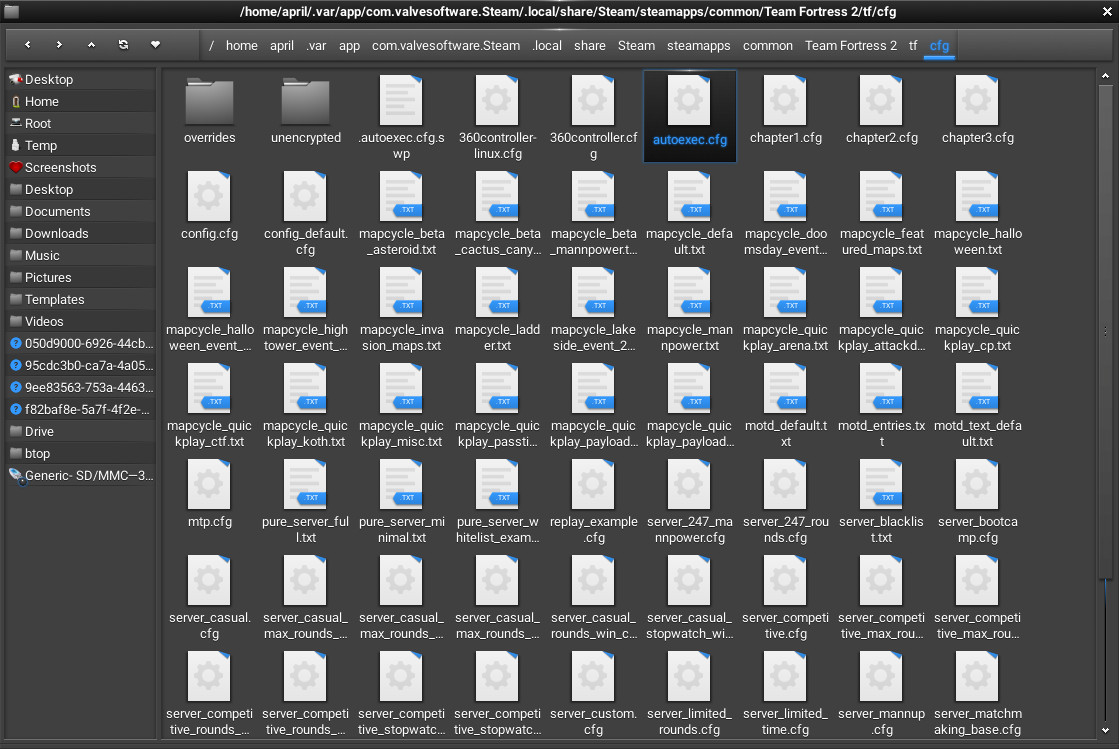Select the config.cfg file
Viewport: 1119px width, 749px height.
(x=209, y=207)
